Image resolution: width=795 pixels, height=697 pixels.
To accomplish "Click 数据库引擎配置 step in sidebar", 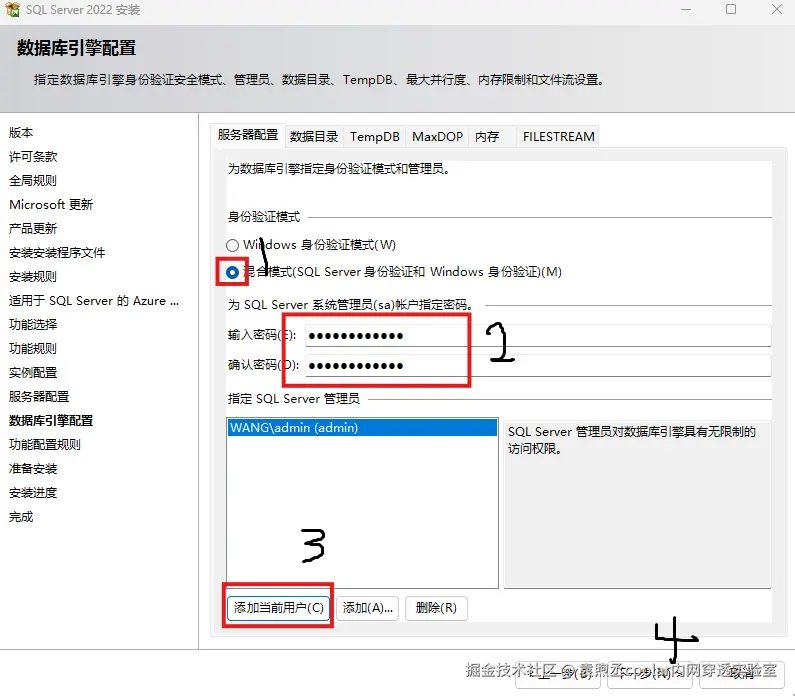I will [51, 421].
